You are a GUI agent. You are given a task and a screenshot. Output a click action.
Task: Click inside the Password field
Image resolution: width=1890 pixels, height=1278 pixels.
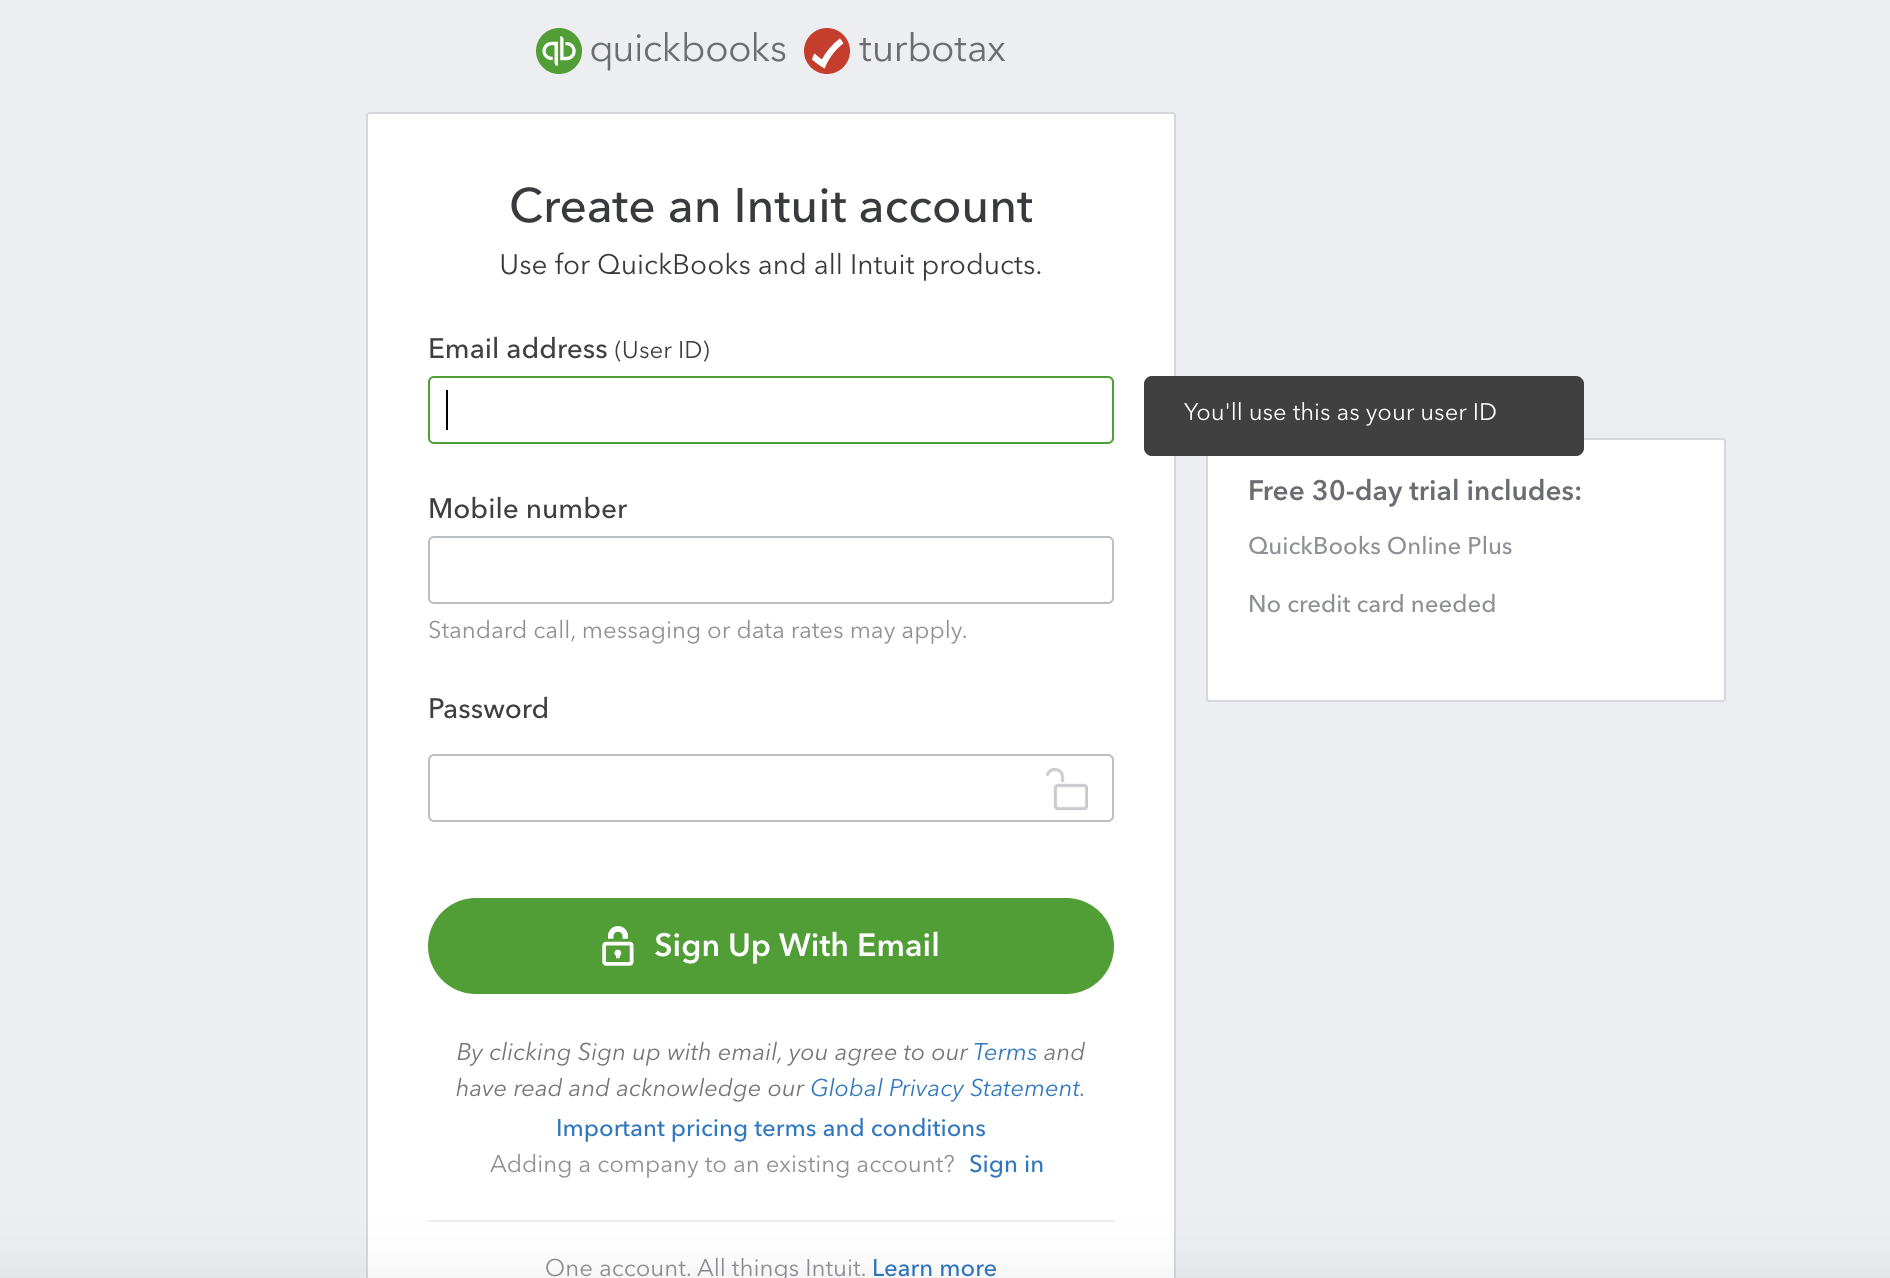(x=740, y=788)
